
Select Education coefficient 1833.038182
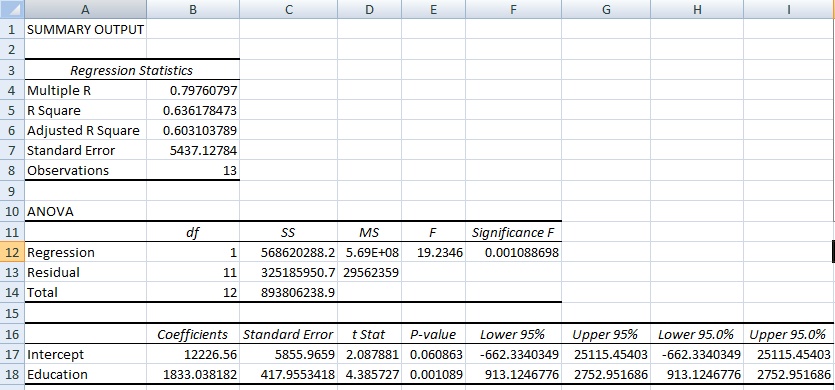(193, 374)
